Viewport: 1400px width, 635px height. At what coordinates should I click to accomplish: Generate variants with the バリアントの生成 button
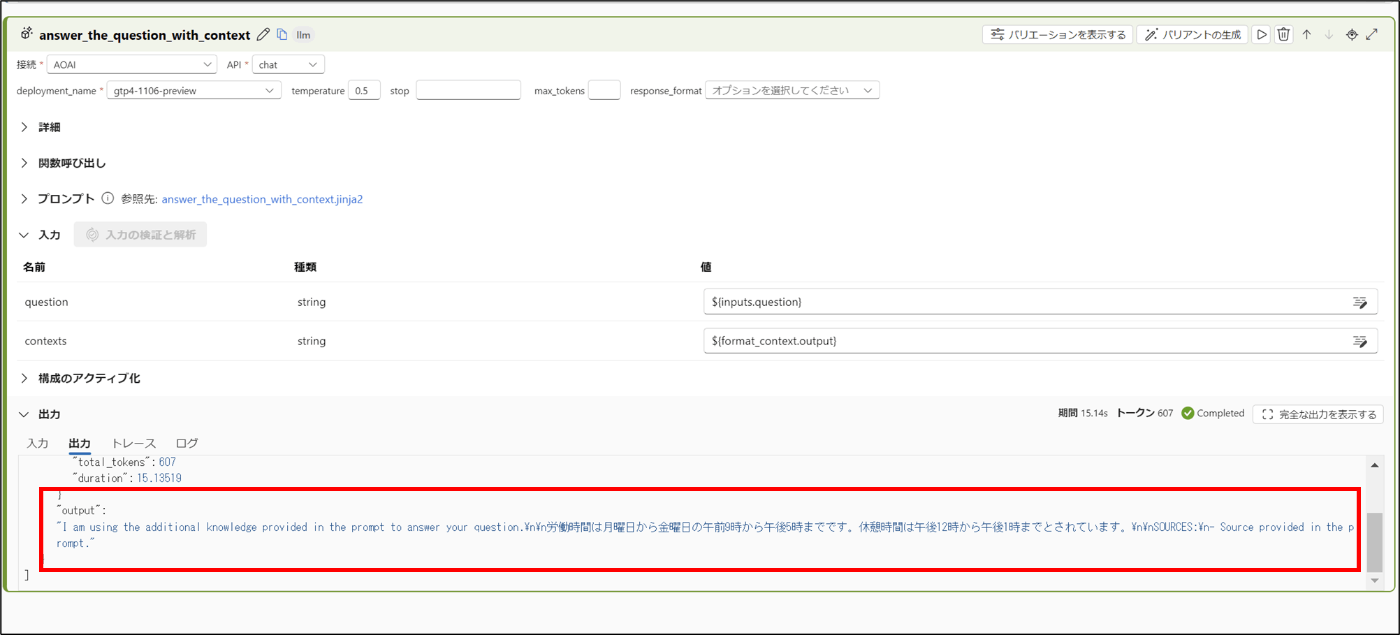(1191, 33)
